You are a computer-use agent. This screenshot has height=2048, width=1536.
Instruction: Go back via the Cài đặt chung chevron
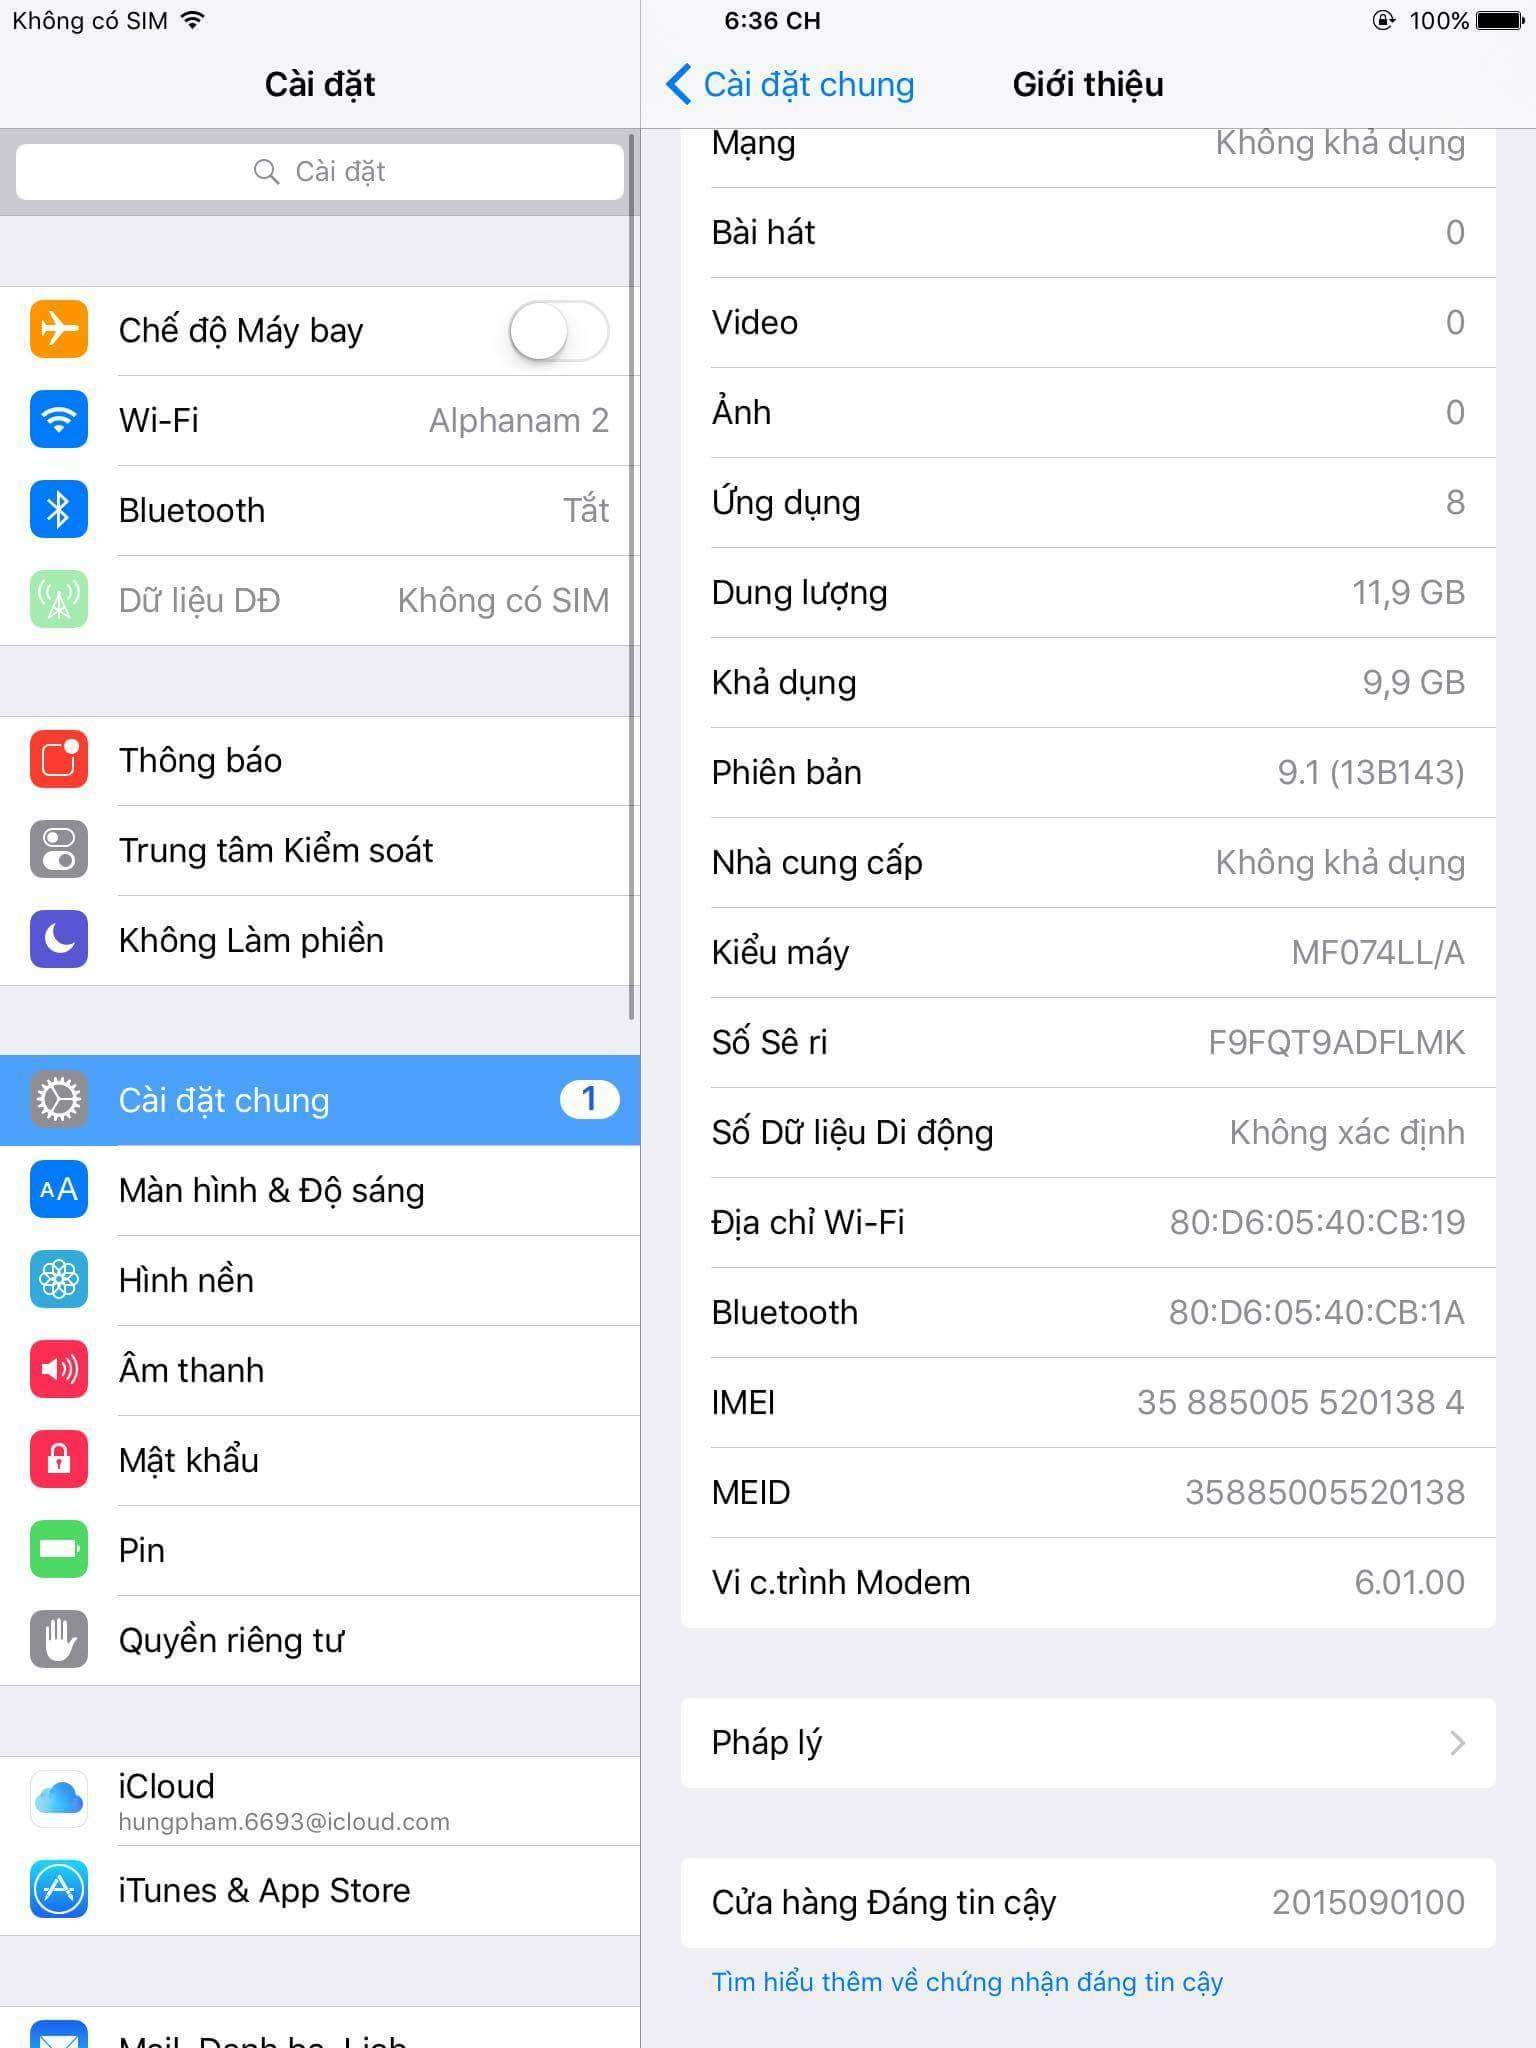tap(678, 84)
